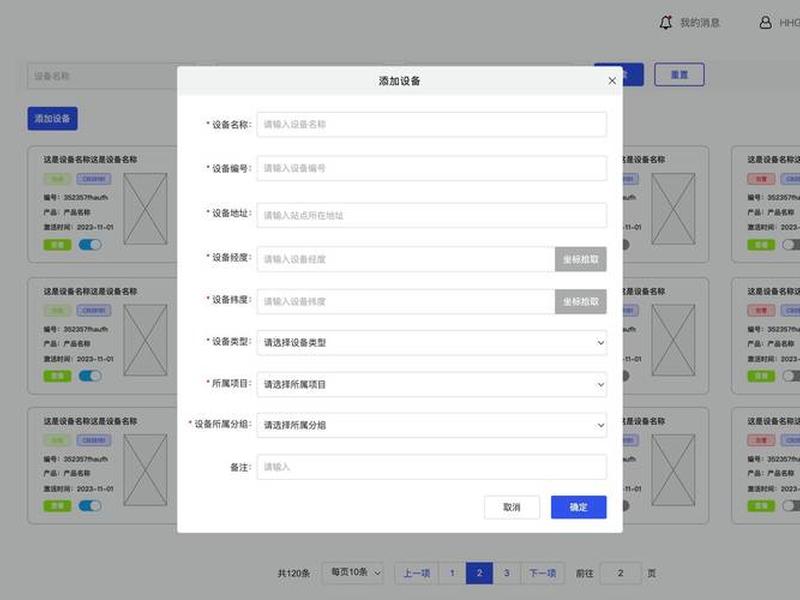
Task: Toggle switch on first far-right device card
Action: pyautogui.click(x=791, y=245)
